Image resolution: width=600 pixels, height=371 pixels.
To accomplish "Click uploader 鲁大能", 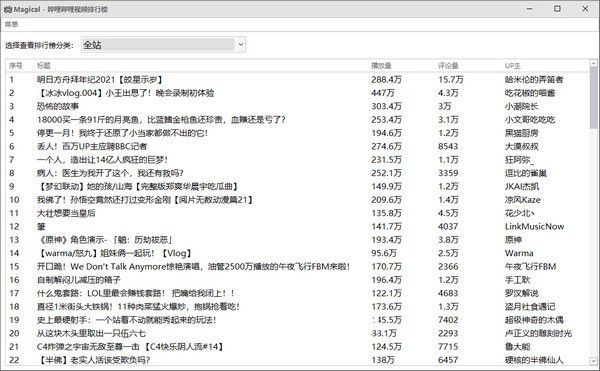I will [517, 347].
